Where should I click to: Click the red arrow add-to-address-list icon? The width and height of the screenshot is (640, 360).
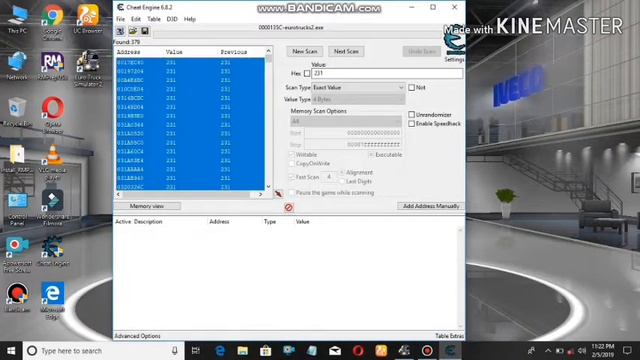pyautogui.click(x=278, y=194)
